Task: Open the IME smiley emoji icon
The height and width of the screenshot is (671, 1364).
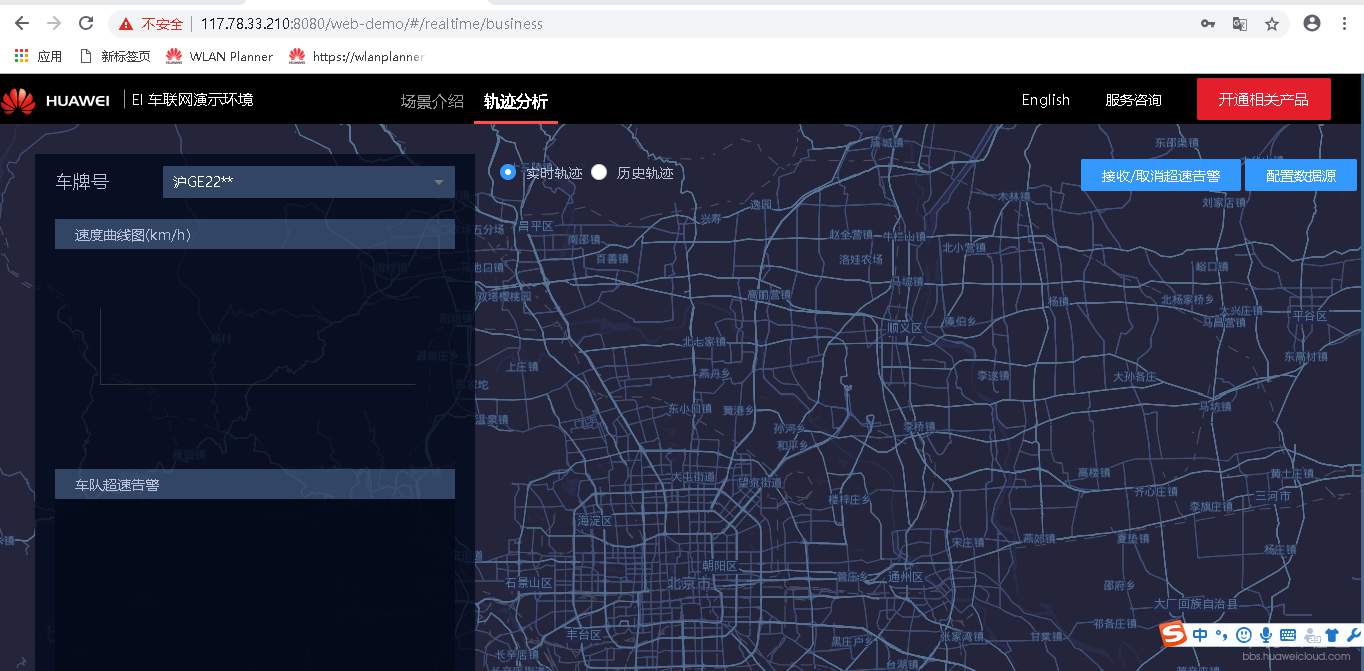Action: [1243, 635]
